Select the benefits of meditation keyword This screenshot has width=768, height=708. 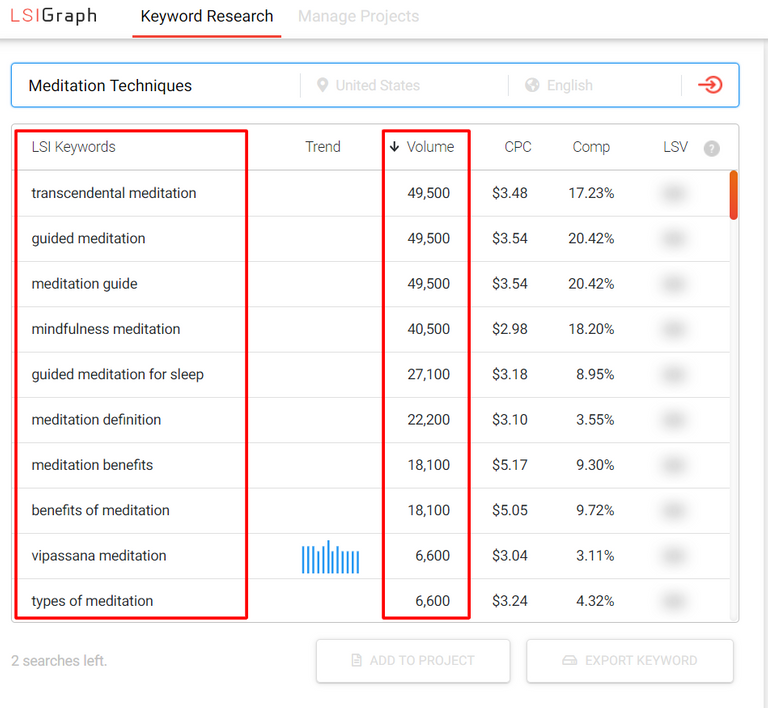coord(100,510)
